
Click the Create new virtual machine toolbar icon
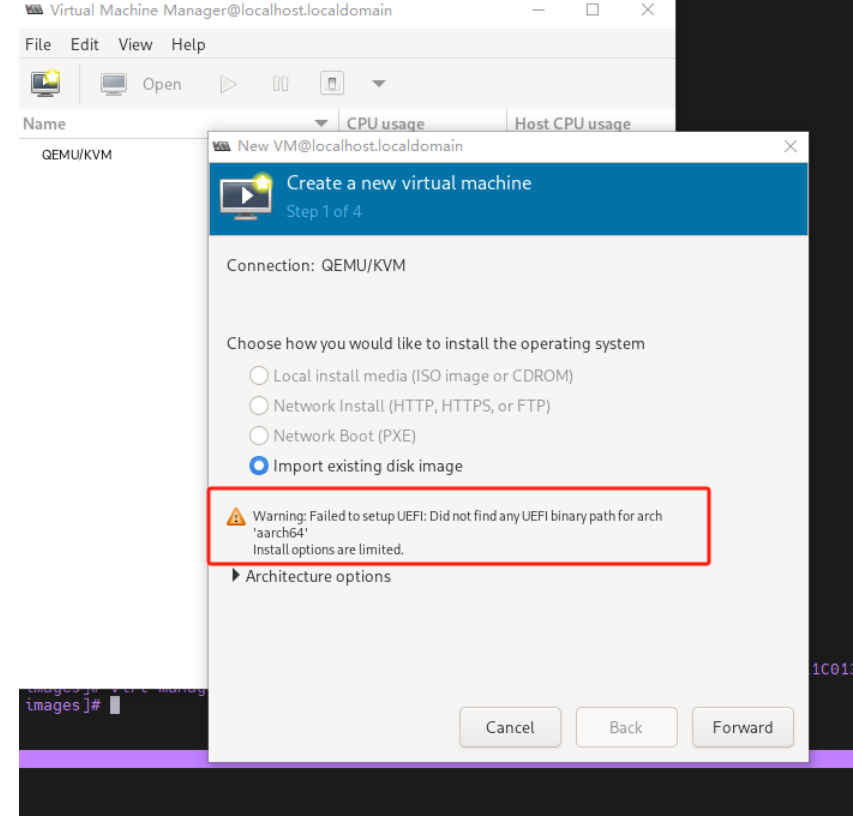pyautogui.click(x=46, y=84)
